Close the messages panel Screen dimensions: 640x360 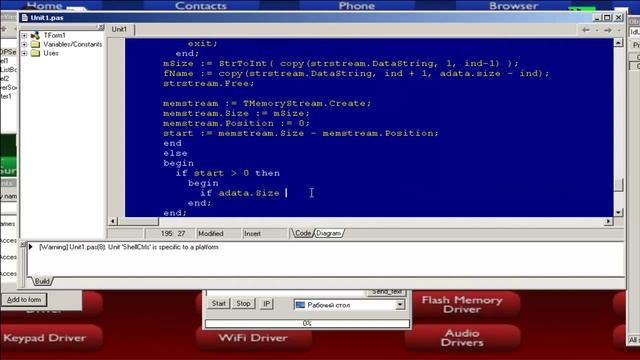(x=23, y=244)
